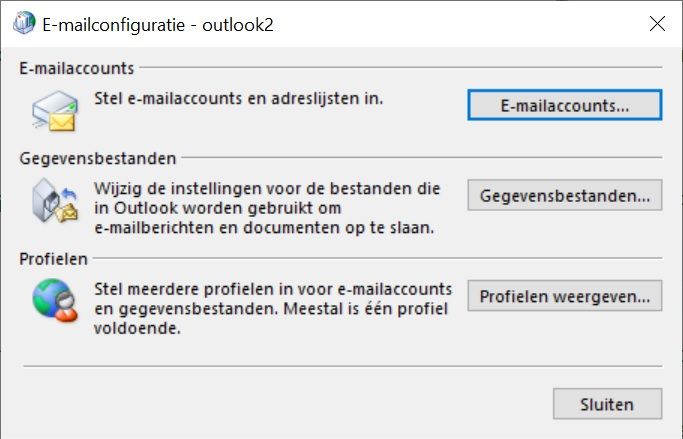Click the 'e-mailberichten en documenten op te slaan' line

[264, 227]
